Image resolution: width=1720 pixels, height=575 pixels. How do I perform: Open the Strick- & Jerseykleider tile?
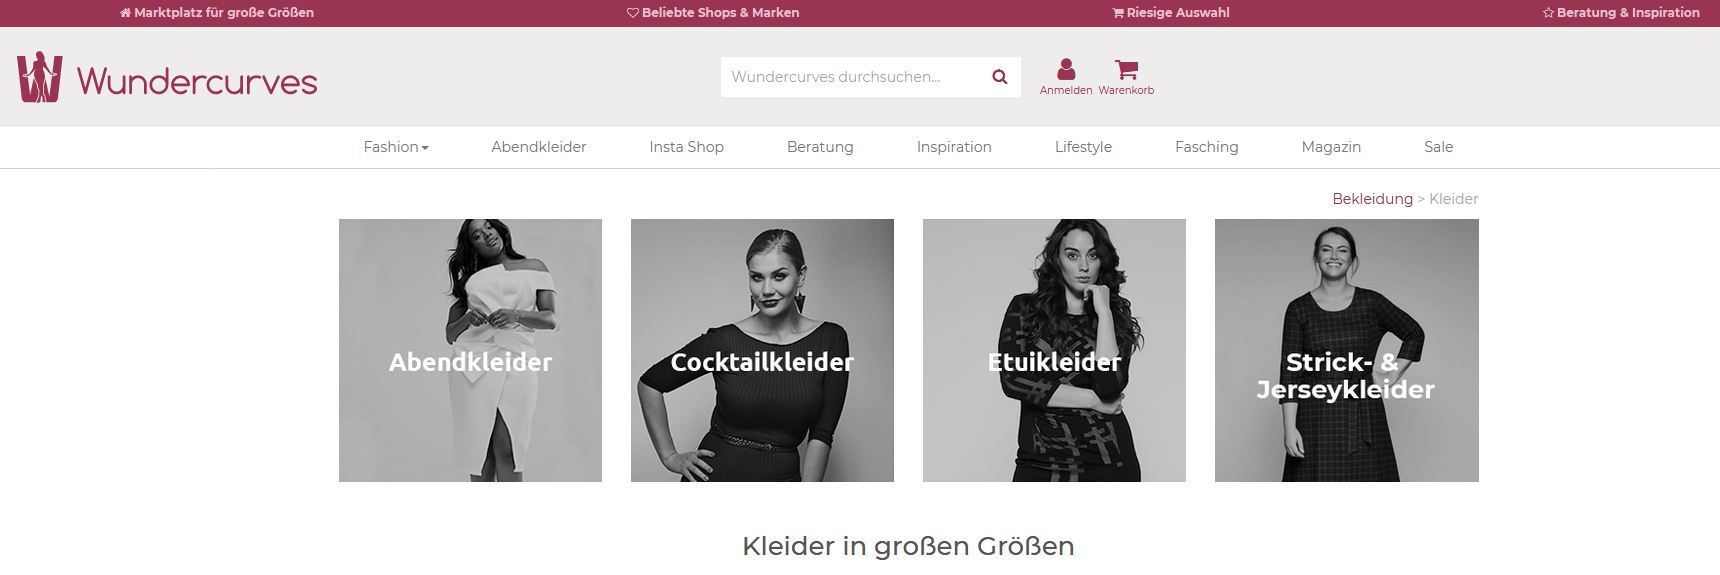point(1346,350)
